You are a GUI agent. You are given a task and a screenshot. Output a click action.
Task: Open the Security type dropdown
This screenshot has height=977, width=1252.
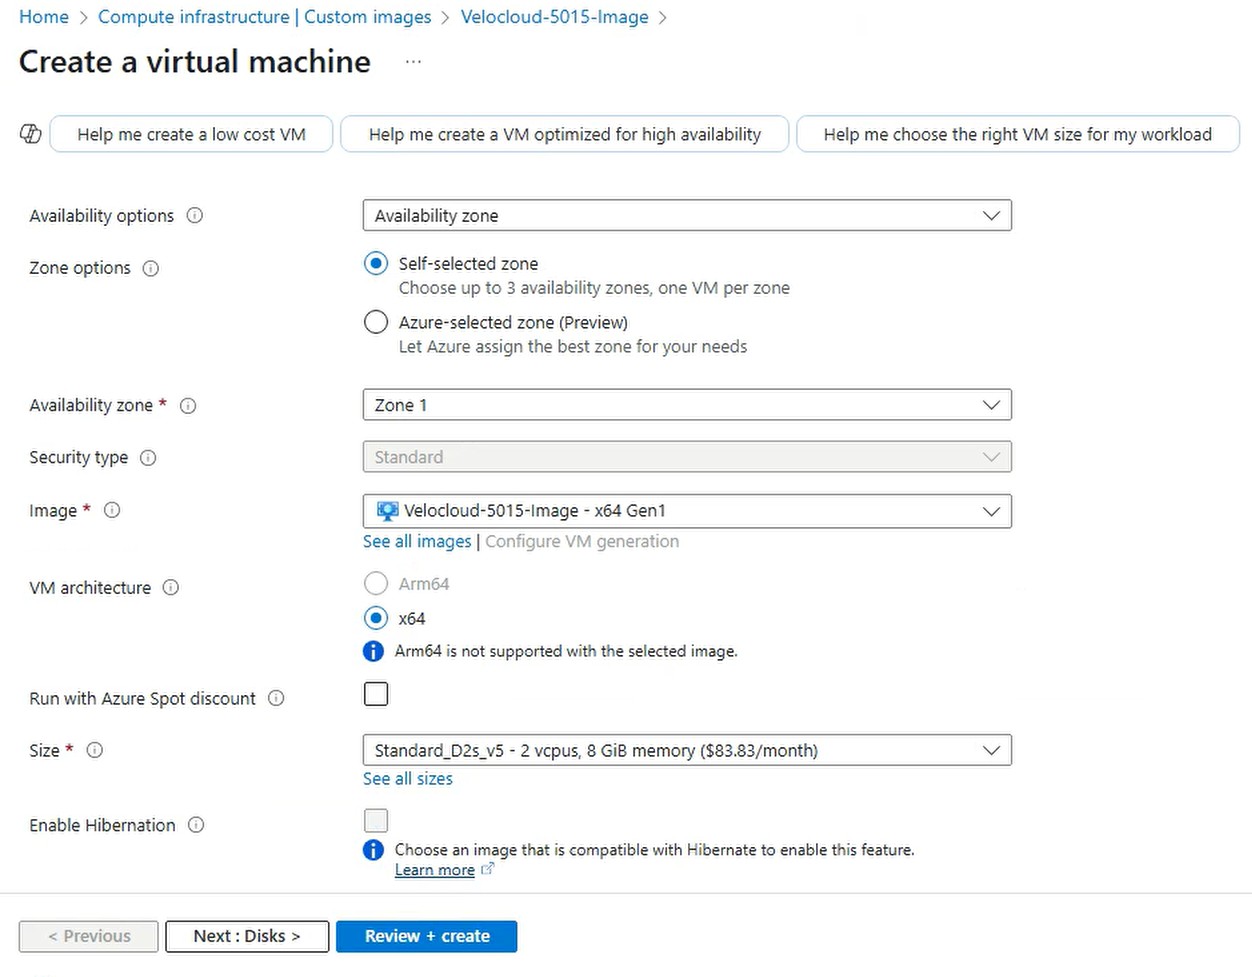[687, 457]
